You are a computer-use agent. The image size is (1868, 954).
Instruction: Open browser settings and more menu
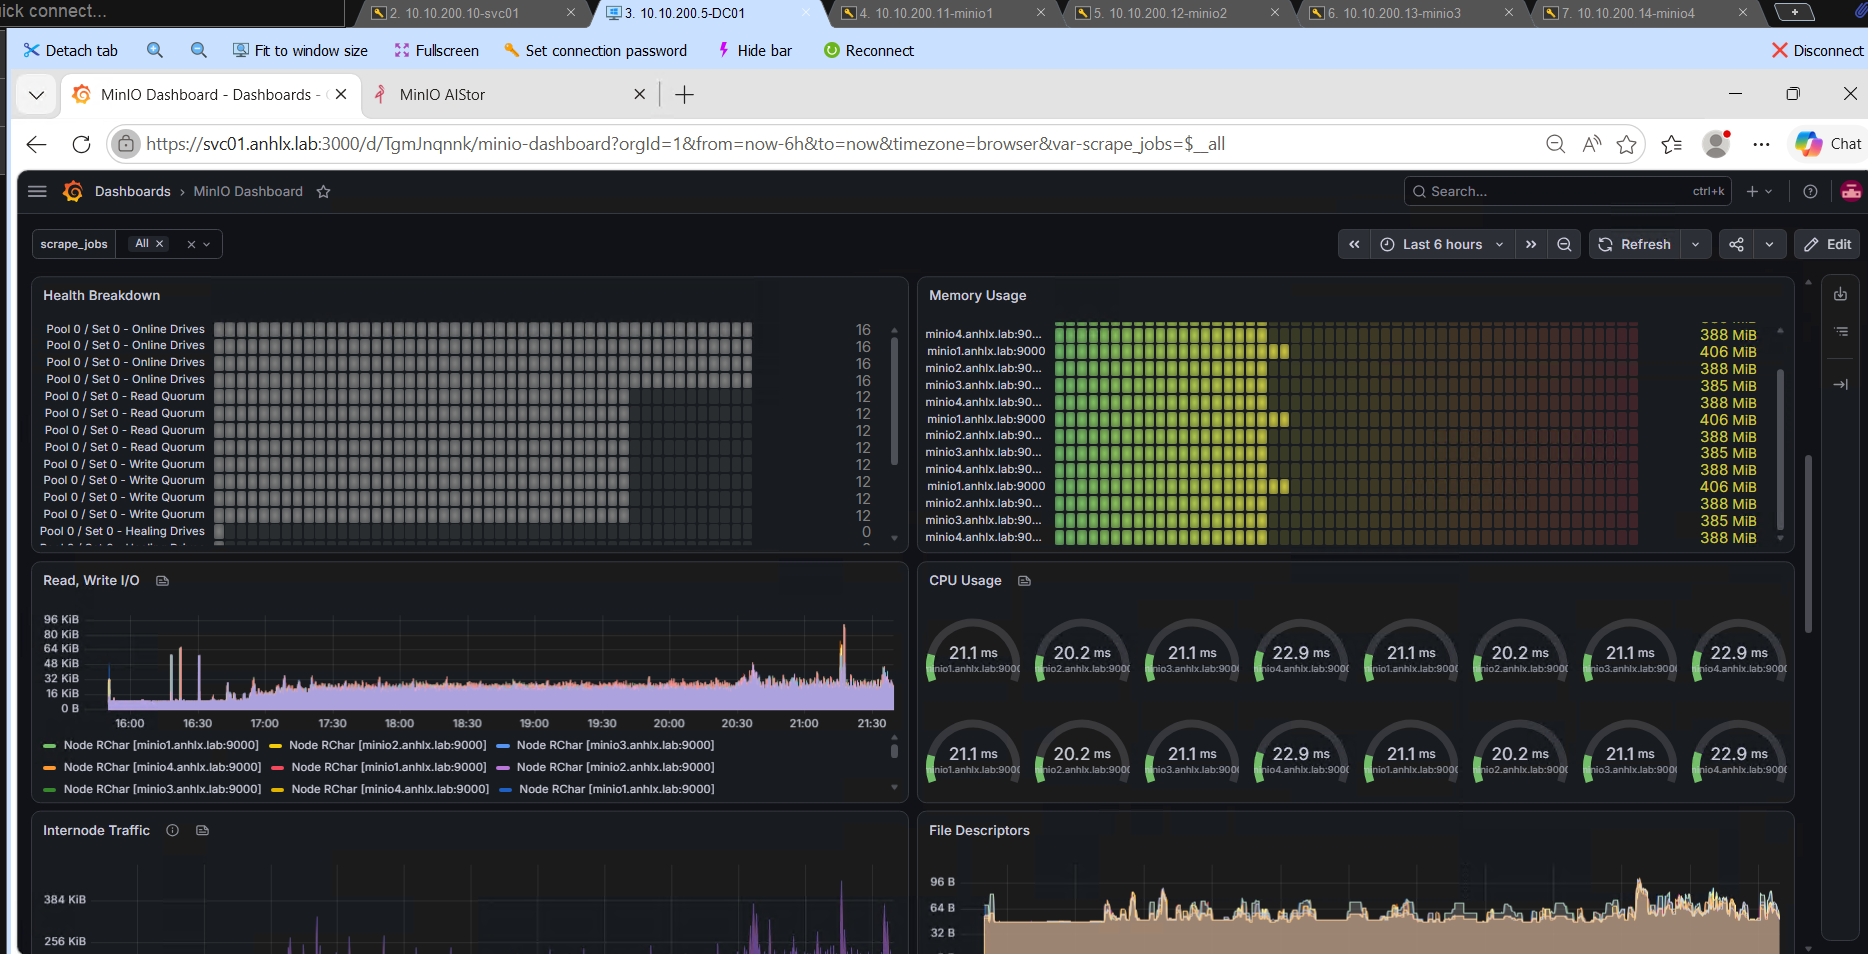(x=1762, y=144)
